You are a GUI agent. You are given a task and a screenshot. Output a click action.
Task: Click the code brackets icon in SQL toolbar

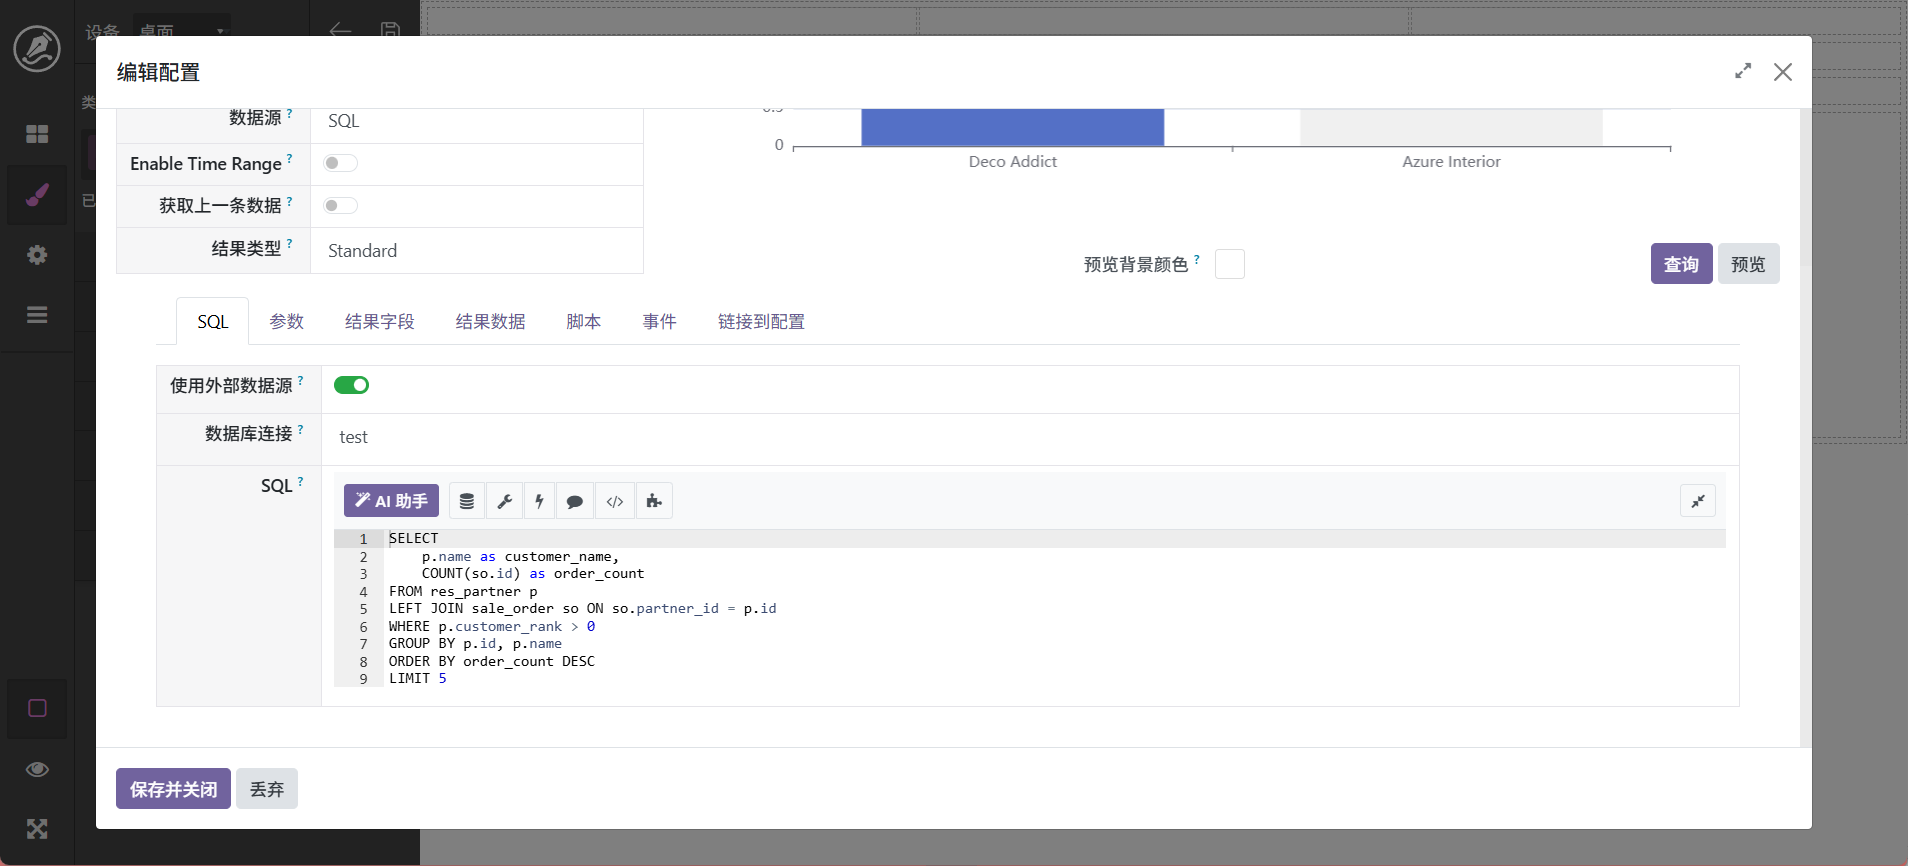[x=615, y=501]
